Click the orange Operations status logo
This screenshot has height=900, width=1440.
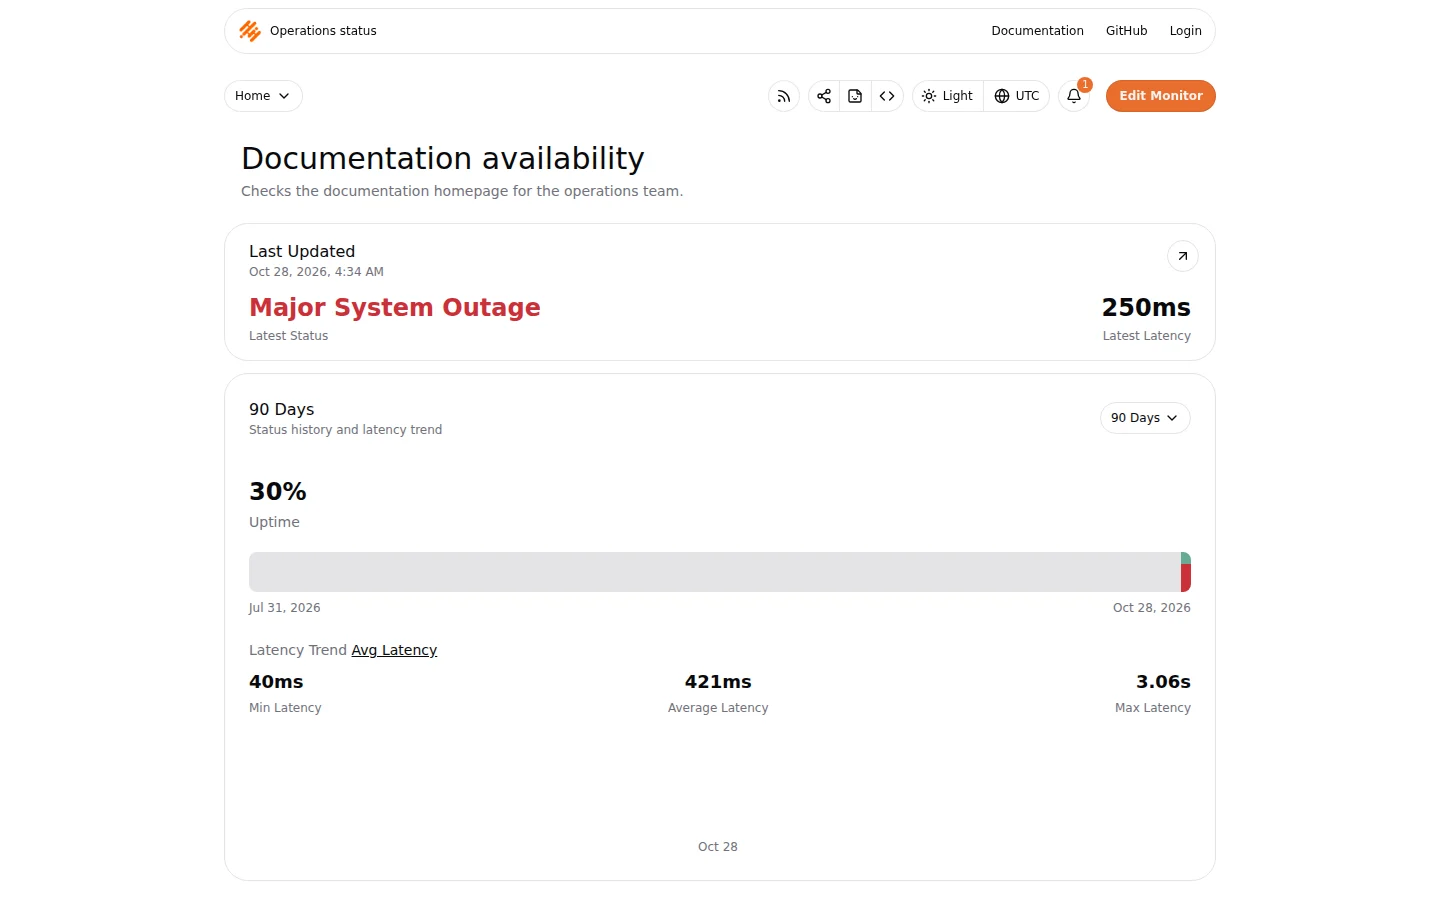tap(250, 31)
